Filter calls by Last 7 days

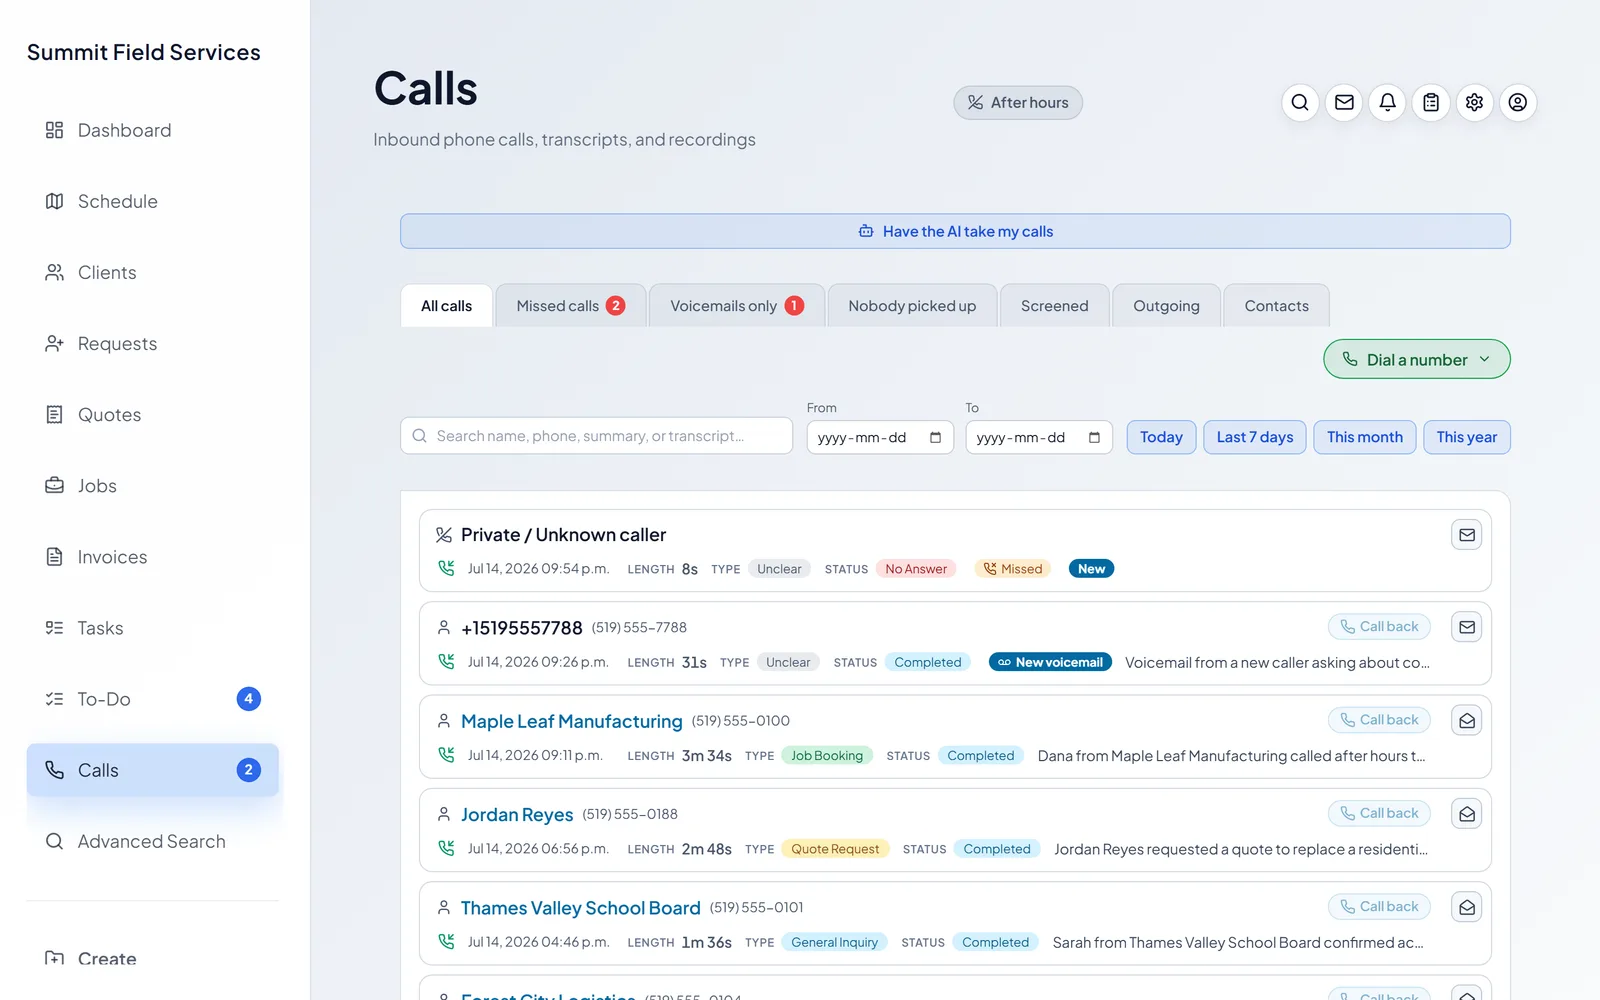pyautogui.click(x=1255, y=437)
